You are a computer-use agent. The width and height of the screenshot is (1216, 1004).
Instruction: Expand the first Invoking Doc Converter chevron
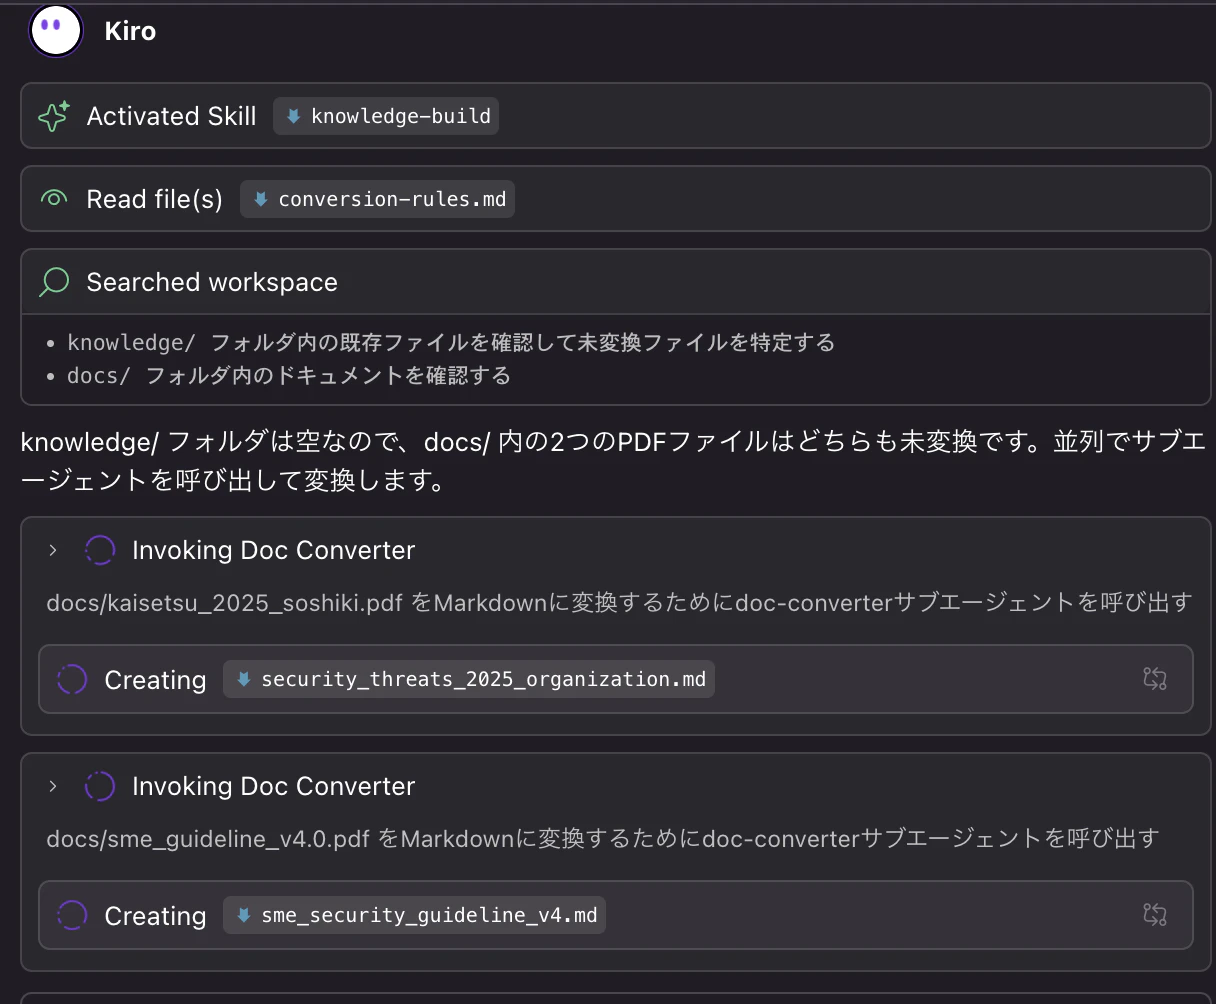click(53, 550)
